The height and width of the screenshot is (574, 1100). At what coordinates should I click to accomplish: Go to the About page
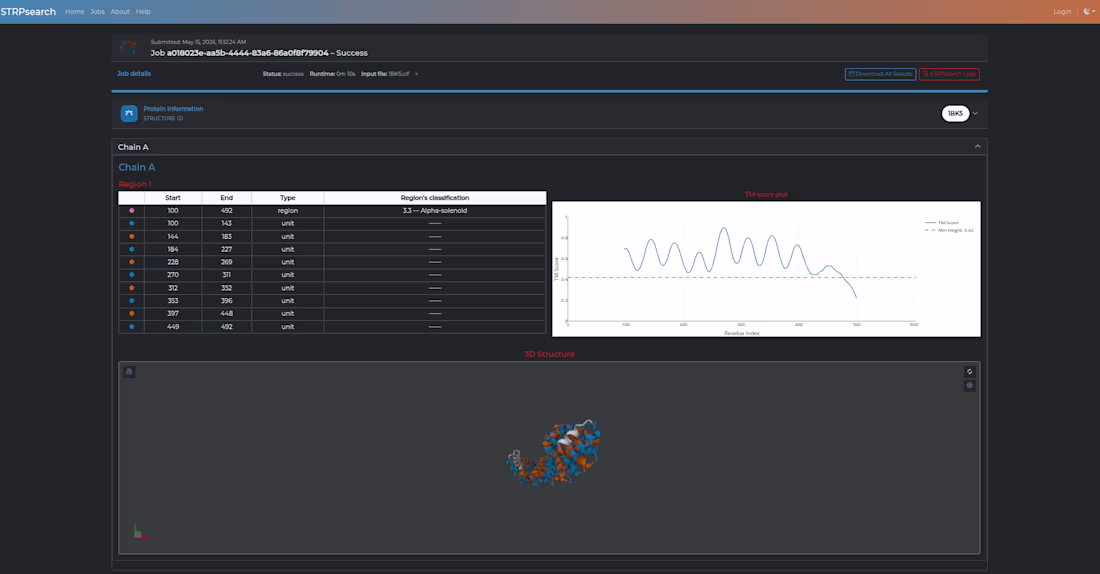(x=120, y=11)
